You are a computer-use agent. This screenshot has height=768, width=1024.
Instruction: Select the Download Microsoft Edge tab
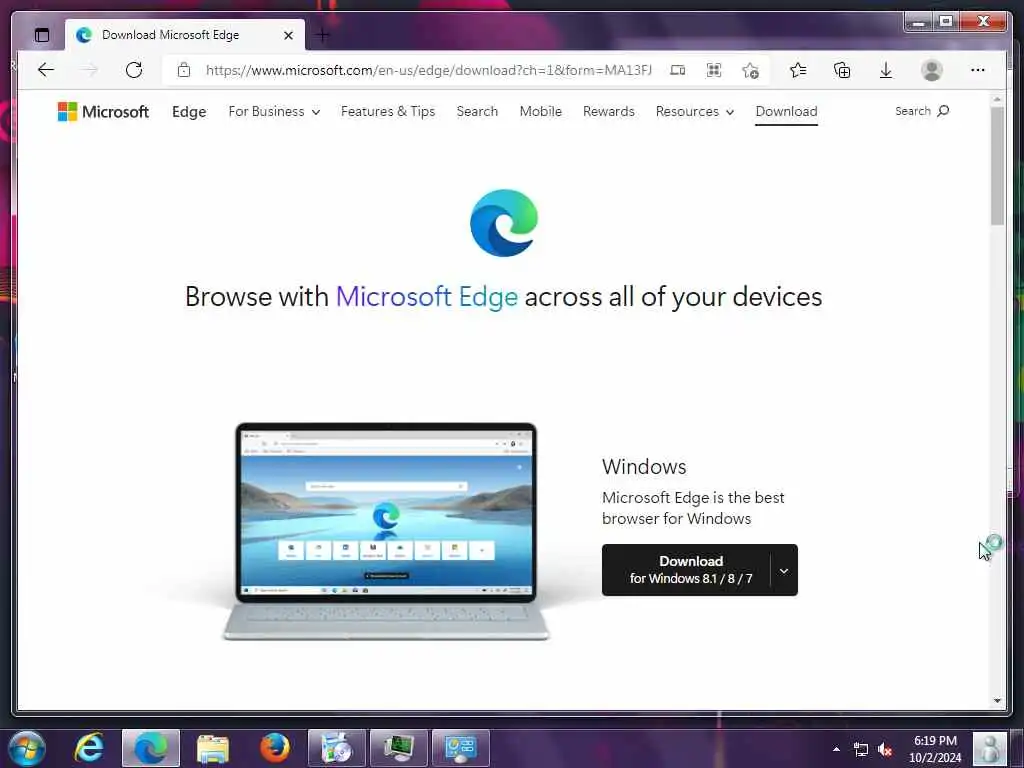pos(185,35)
